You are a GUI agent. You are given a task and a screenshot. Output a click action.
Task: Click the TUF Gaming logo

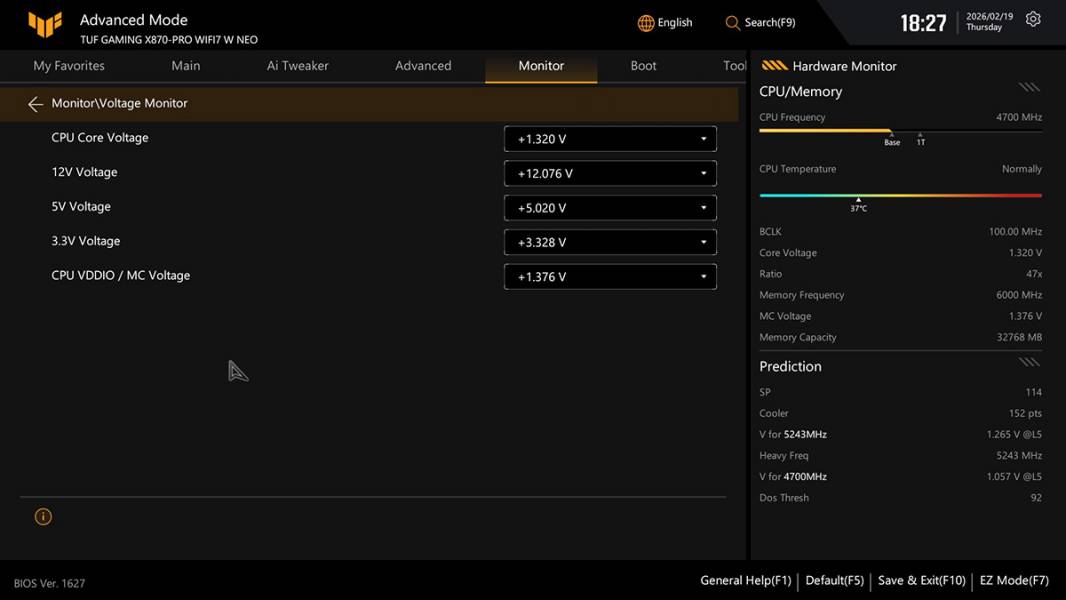click(45, 25)
